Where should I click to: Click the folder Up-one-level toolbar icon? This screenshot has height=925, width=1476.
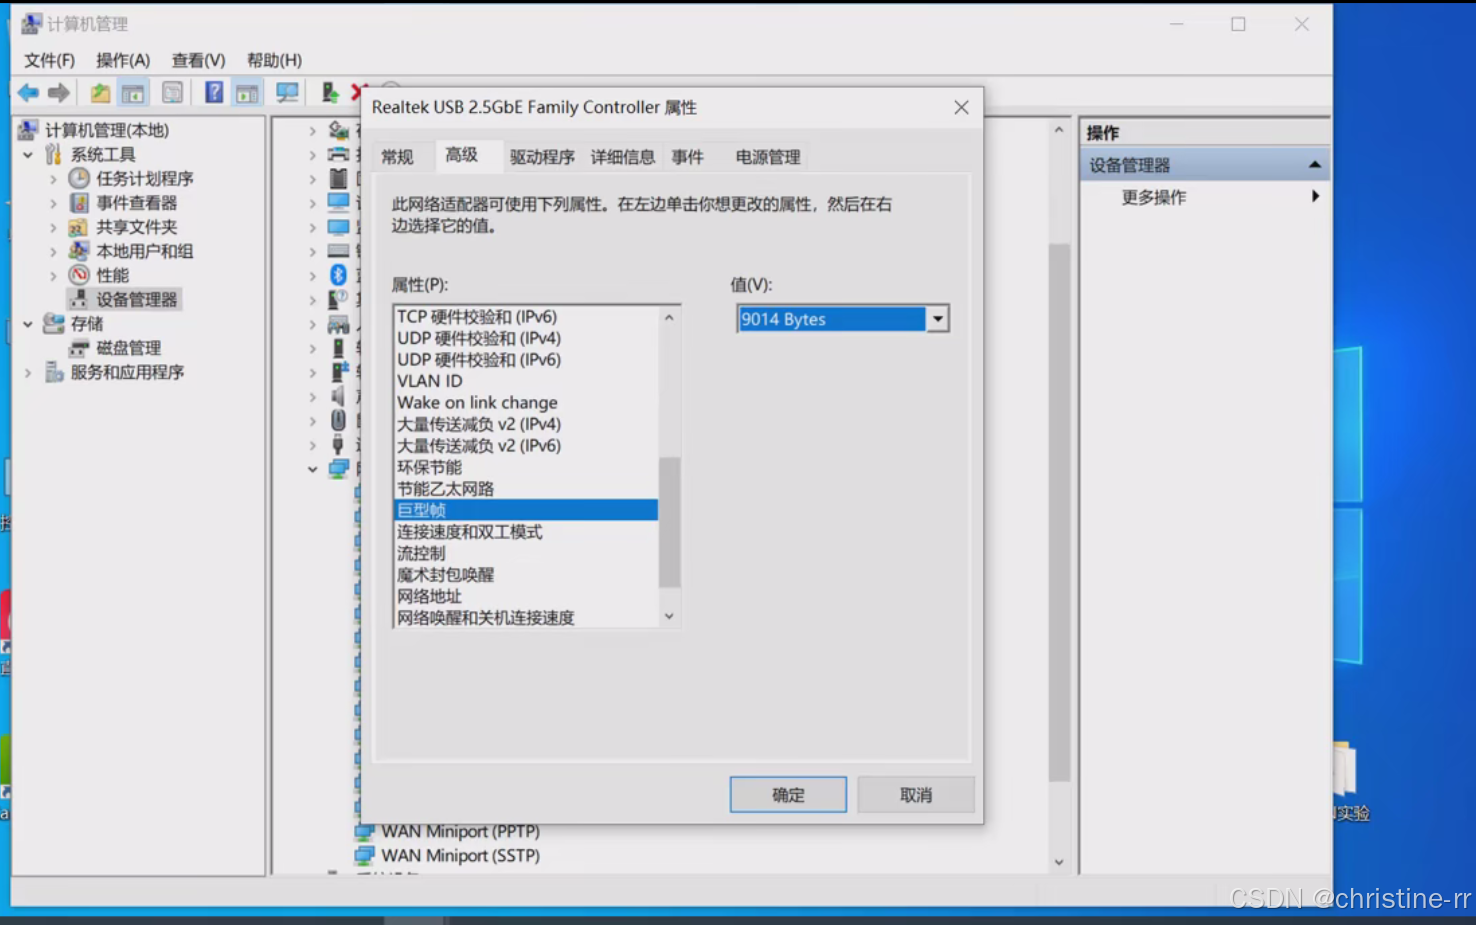point(100,93)
